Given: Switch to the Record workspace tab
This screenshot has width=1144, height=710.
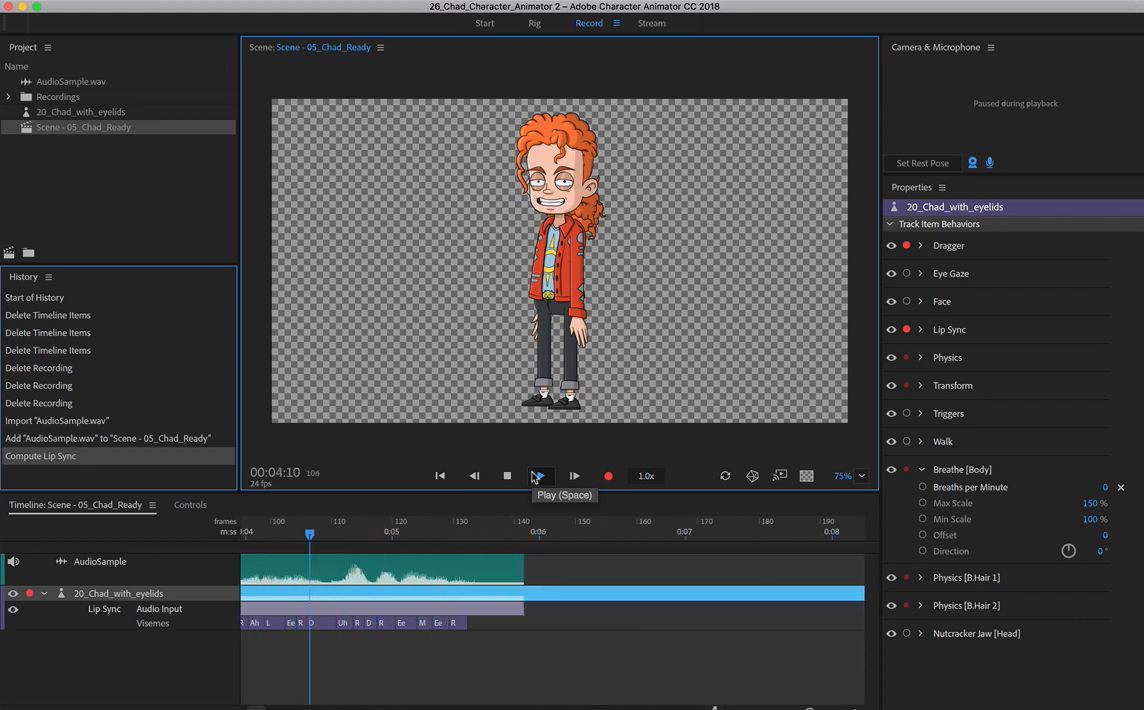Looking at the screenshot, I should click(x=589, y=23).
